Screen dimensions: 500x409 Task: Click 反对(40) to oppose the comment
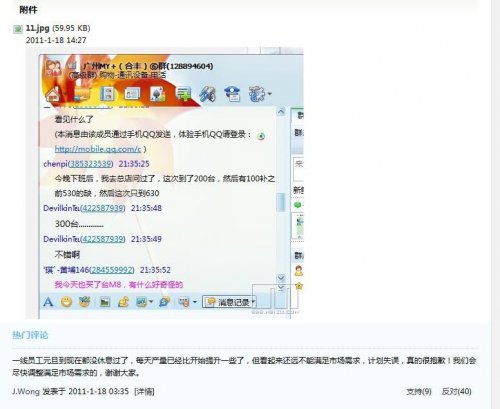(x=456, y=391)
